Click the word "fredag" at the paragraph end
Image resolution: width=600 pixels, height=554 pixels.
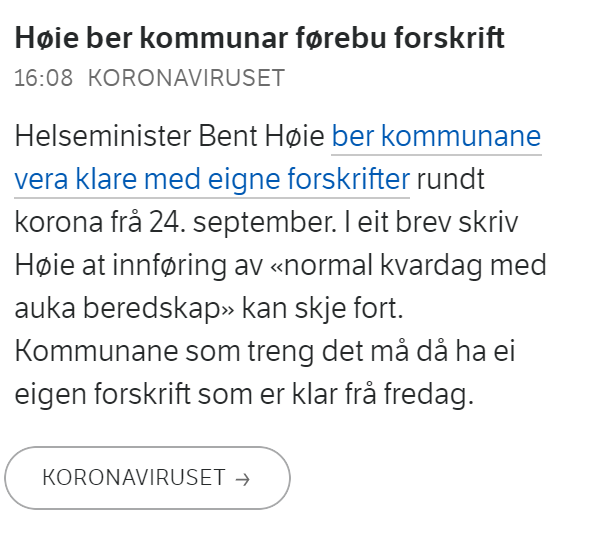pyautogui.click(x=425, y=394)
